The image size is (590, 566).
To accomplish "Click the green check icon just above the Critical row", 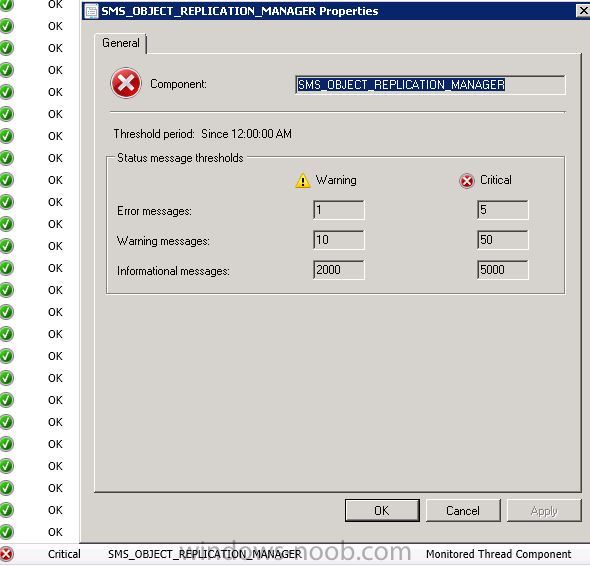I will 6,532.
